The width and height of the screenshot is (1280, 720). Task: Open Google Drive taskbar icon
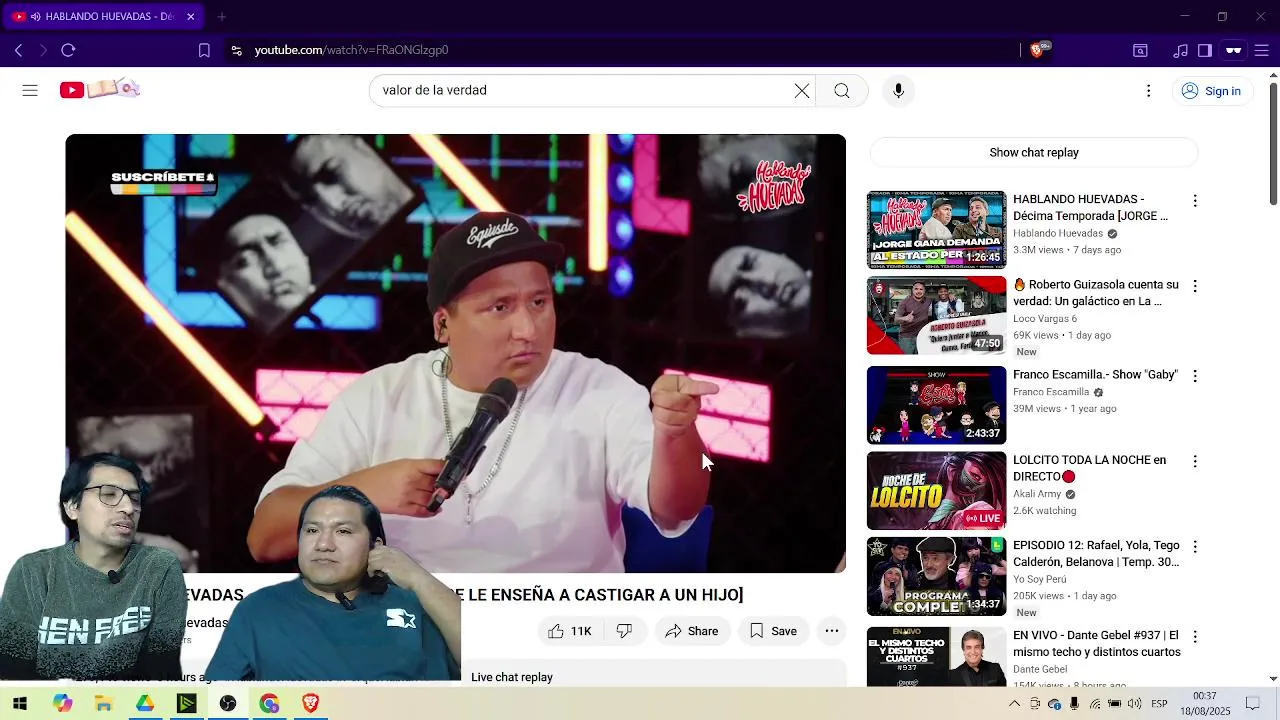pos(145,704)
